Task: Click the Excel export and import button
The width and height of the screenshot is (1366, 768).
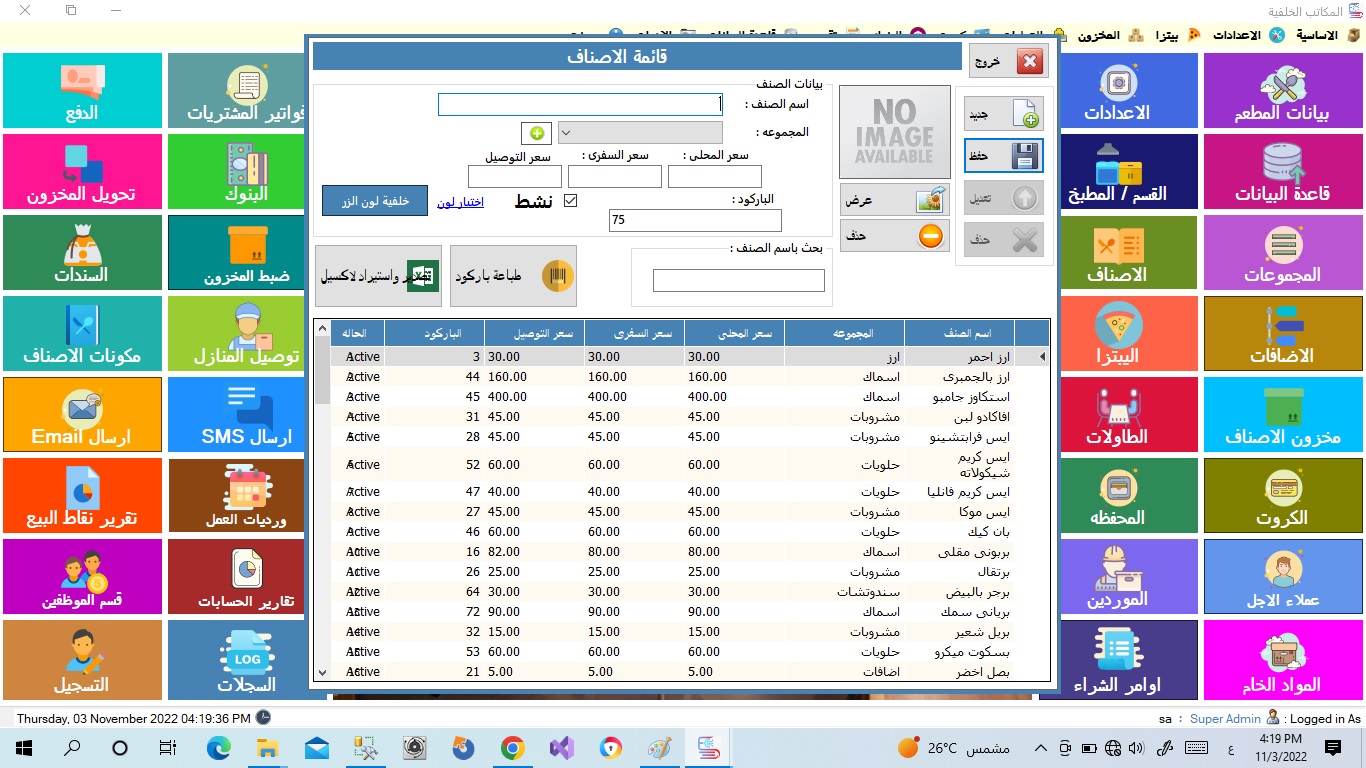Action: 378,276
